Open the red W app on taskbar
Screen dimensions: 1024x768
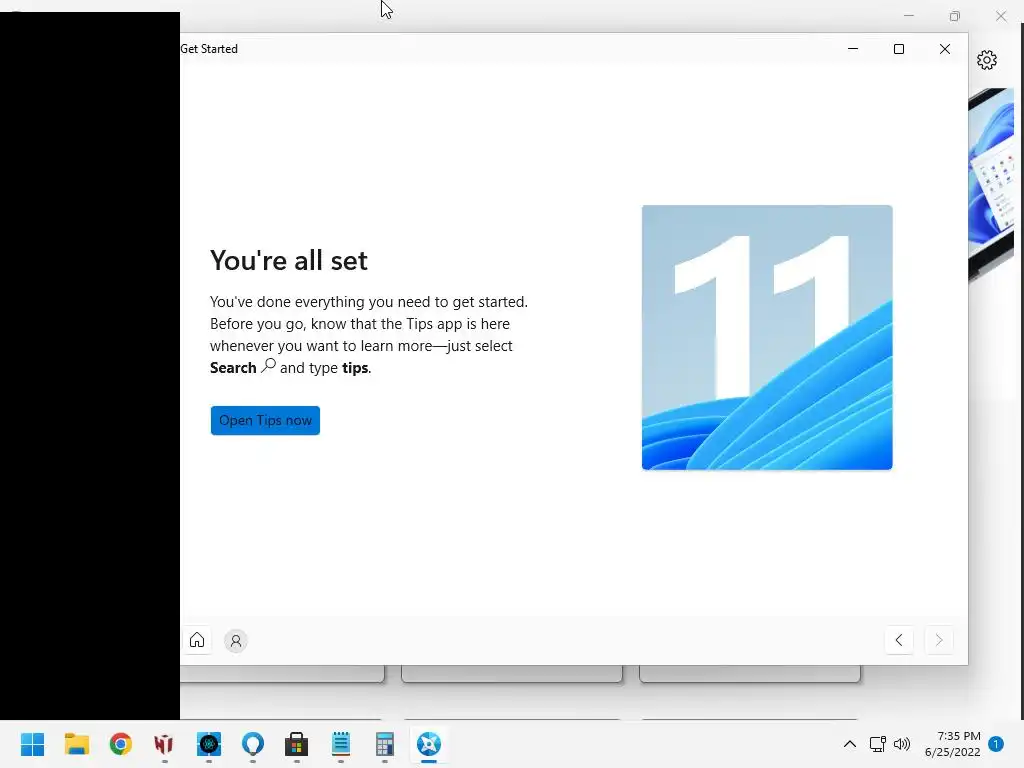(x=164, y=744)
